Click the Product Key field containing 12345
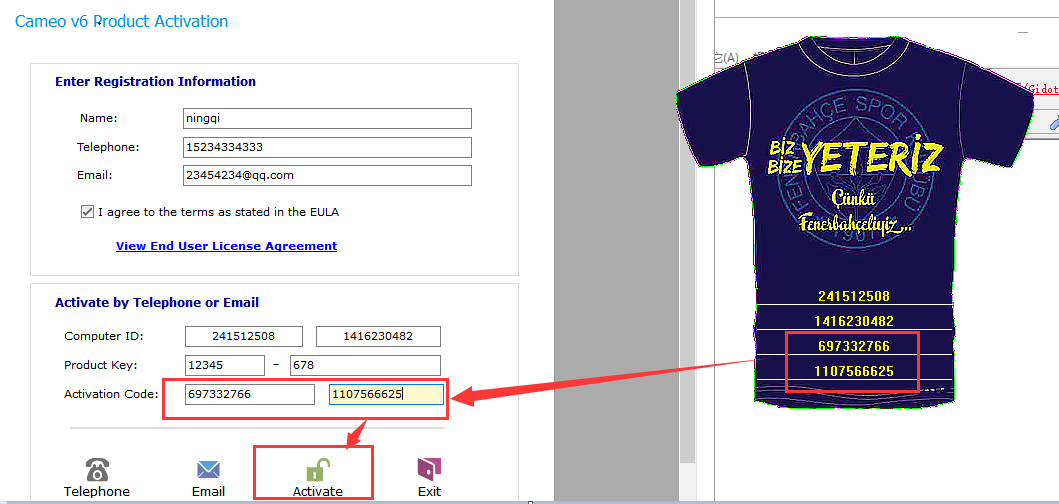 point(224,366)
